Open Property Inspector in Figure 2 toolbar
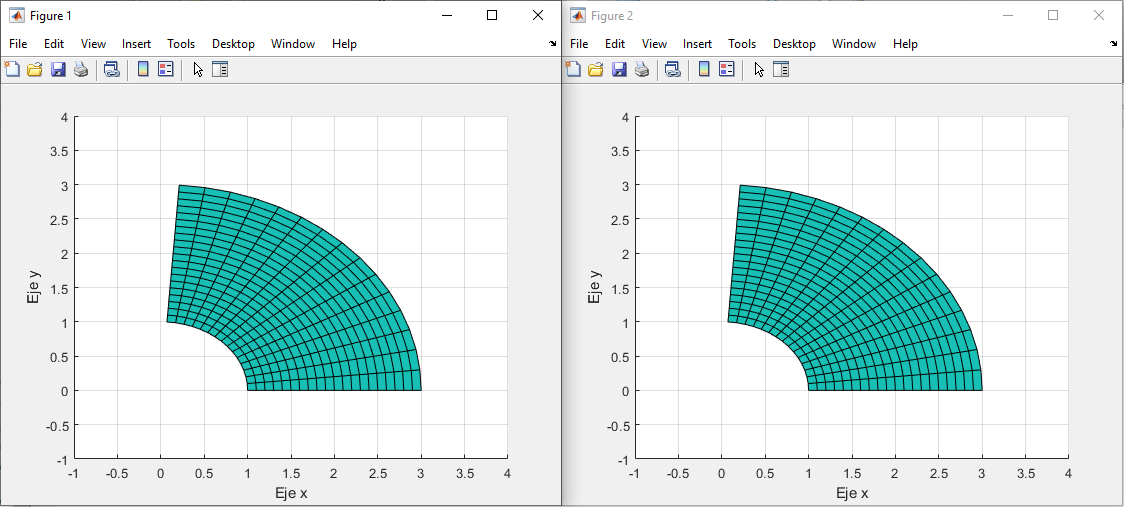The width and height of the screenshot is (1124, 507). (781, 69)
